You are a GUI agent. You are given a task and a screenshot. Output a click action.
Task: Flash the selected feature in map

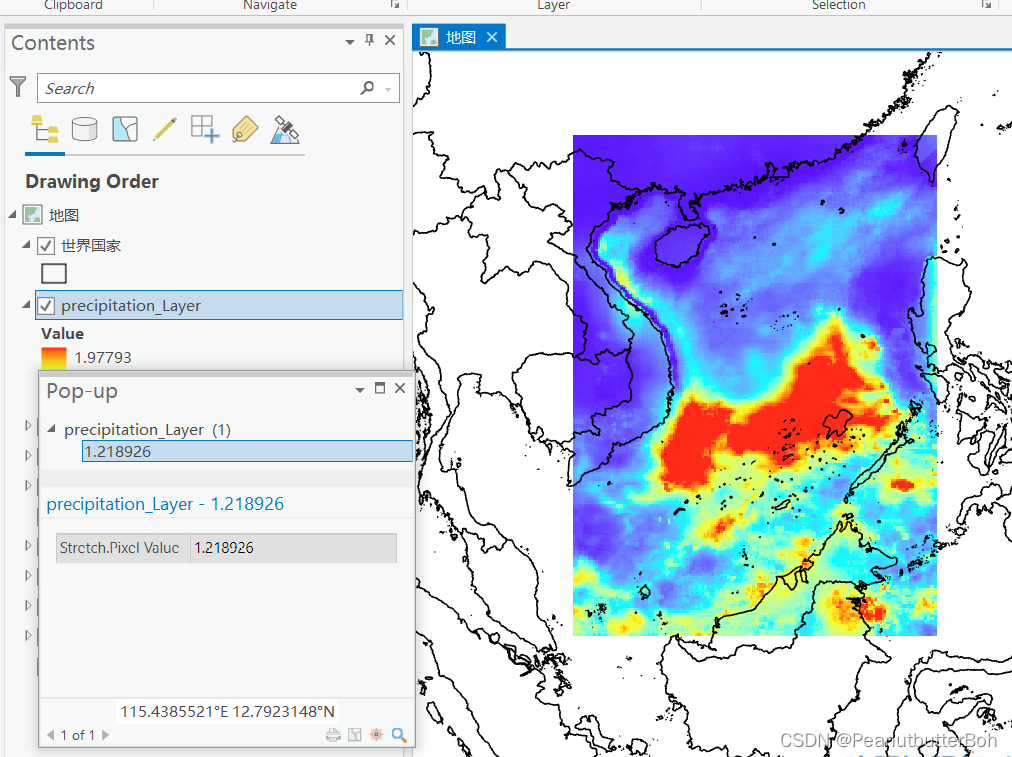point(375,734)
